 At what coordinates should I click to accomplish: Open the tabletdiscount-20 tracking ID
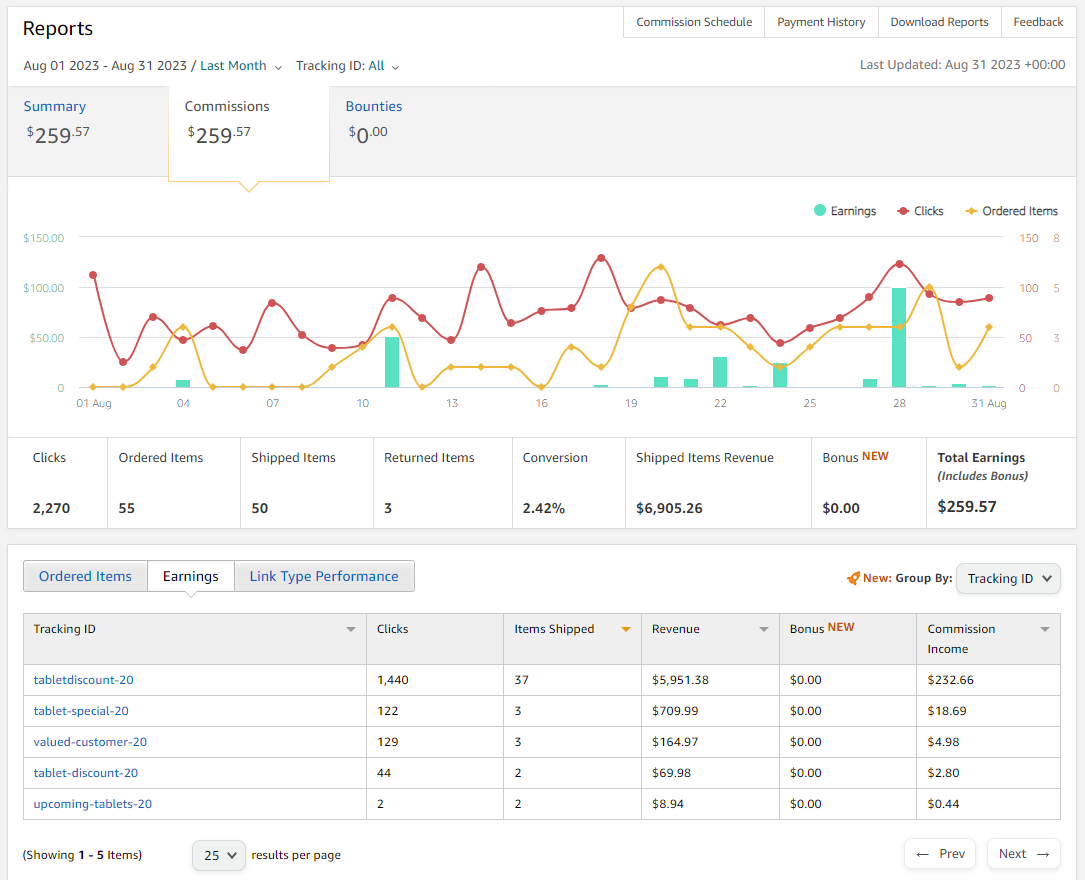(x=84, y=680)
